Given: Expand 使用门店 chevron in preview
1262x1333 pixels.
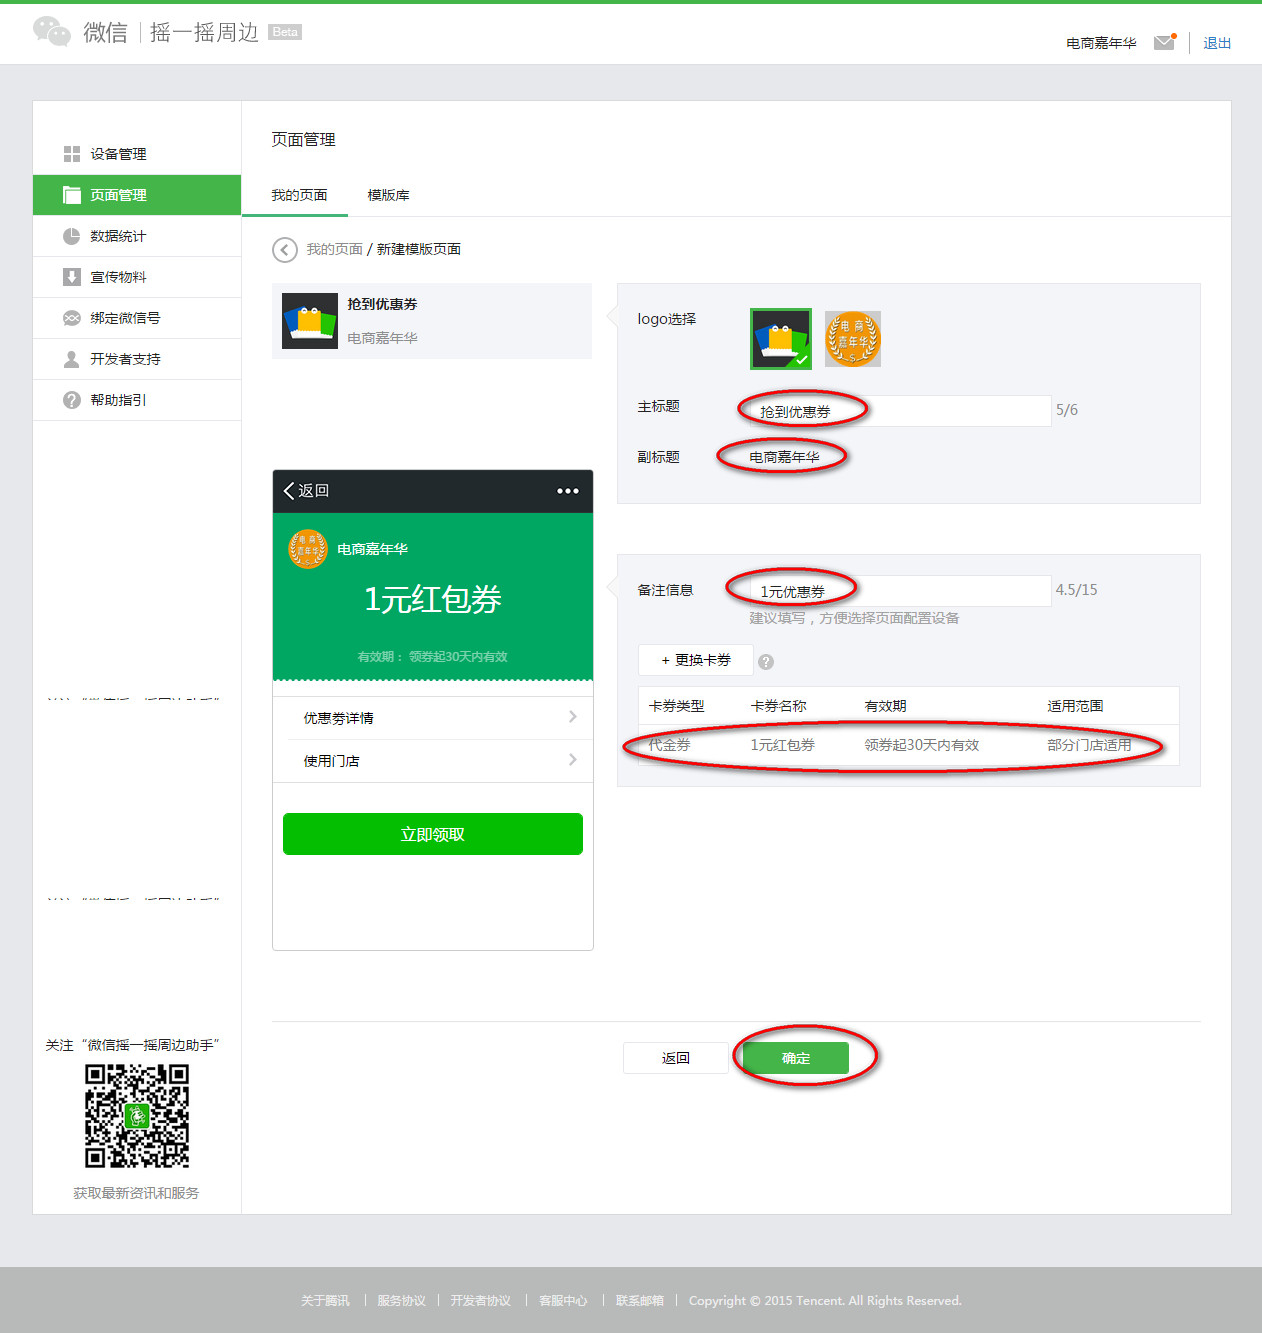Looking at the screenshot, I should pyautogui.click(x=573, y=760).
